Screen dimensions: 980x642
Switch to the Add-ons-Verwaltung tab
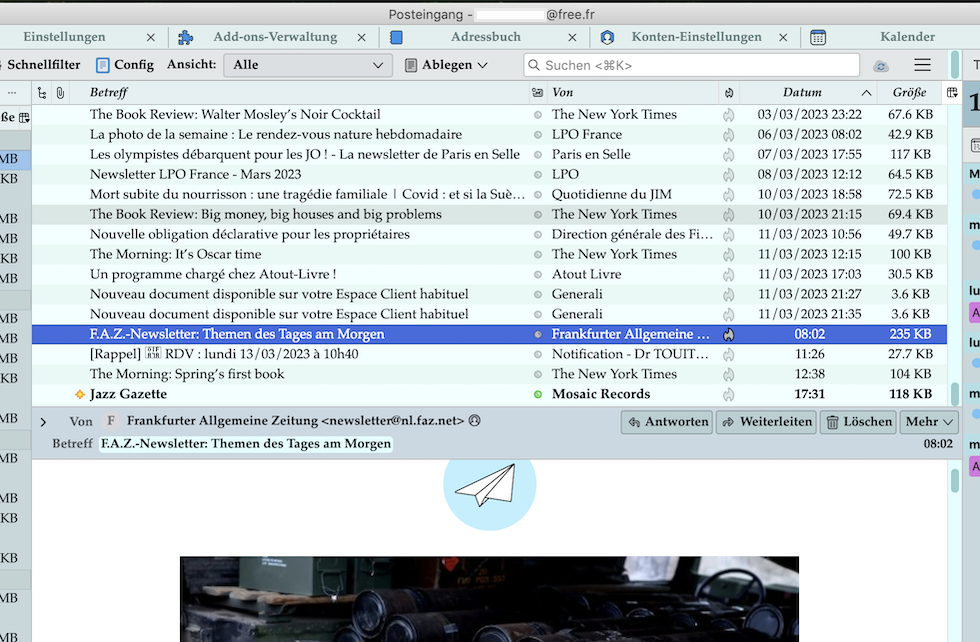pyautogui.click(x=275, y=37)
